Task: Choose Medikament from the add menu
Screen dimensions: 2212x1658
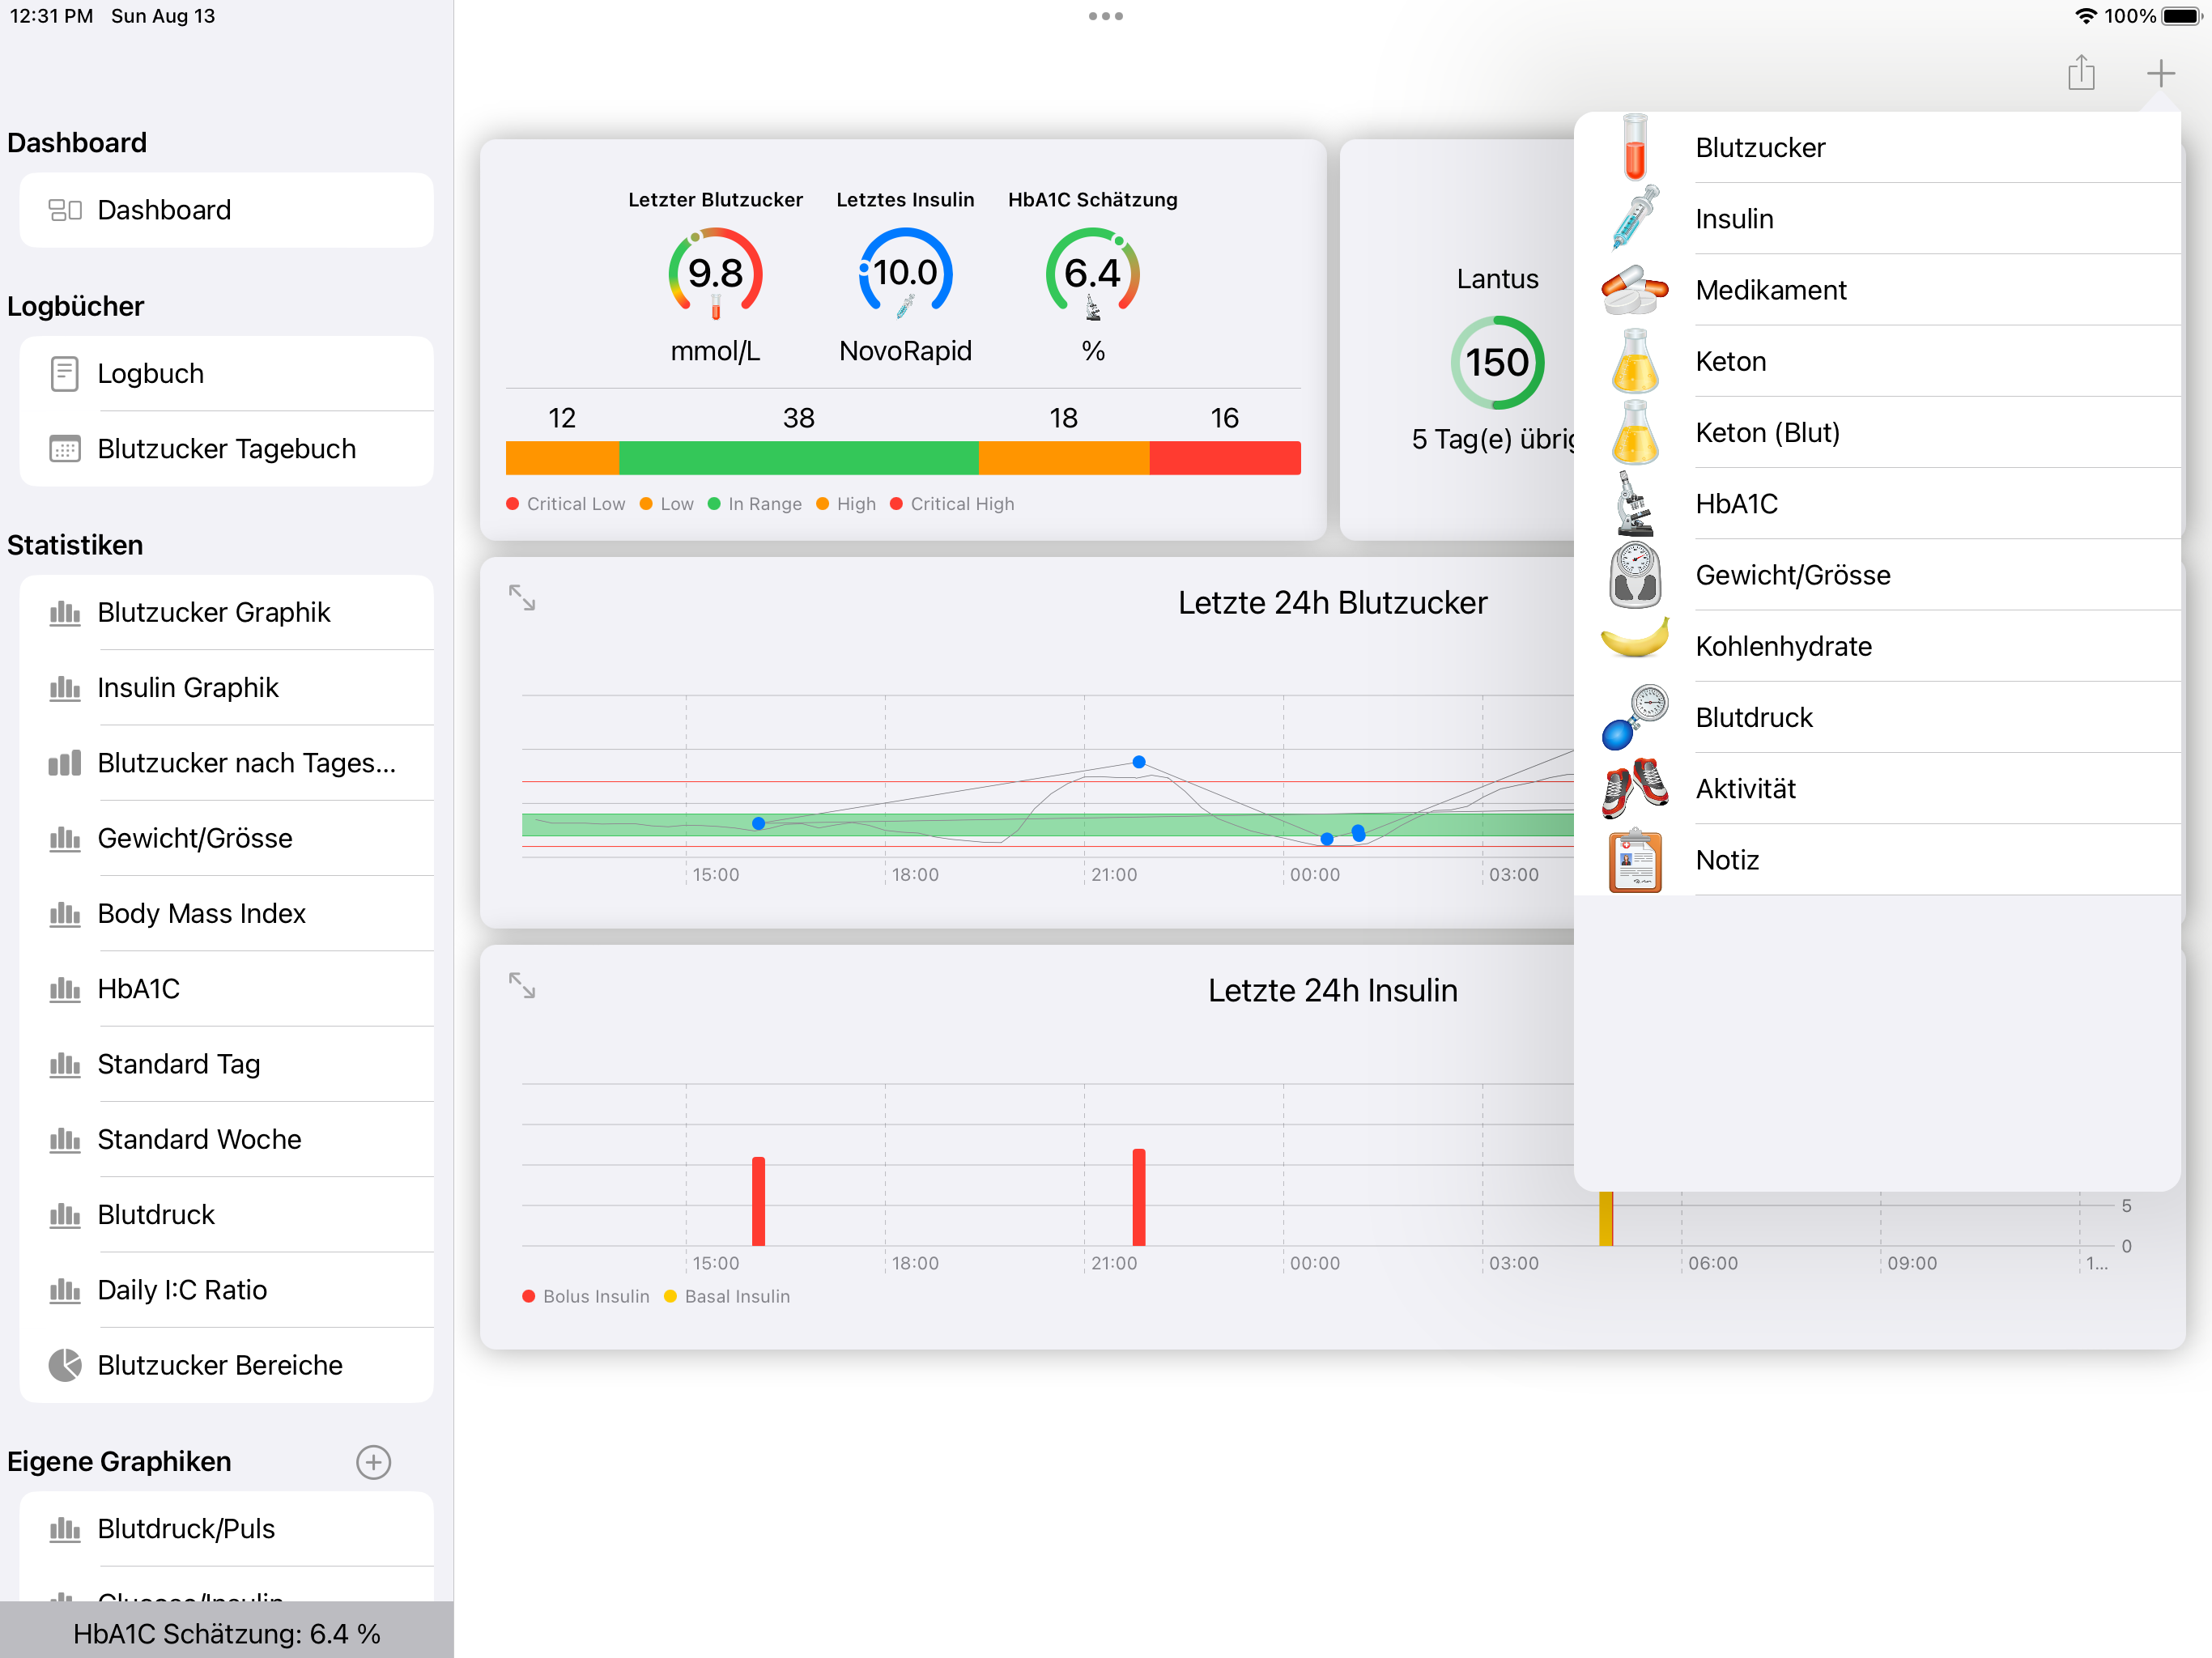Action: 1877,290
